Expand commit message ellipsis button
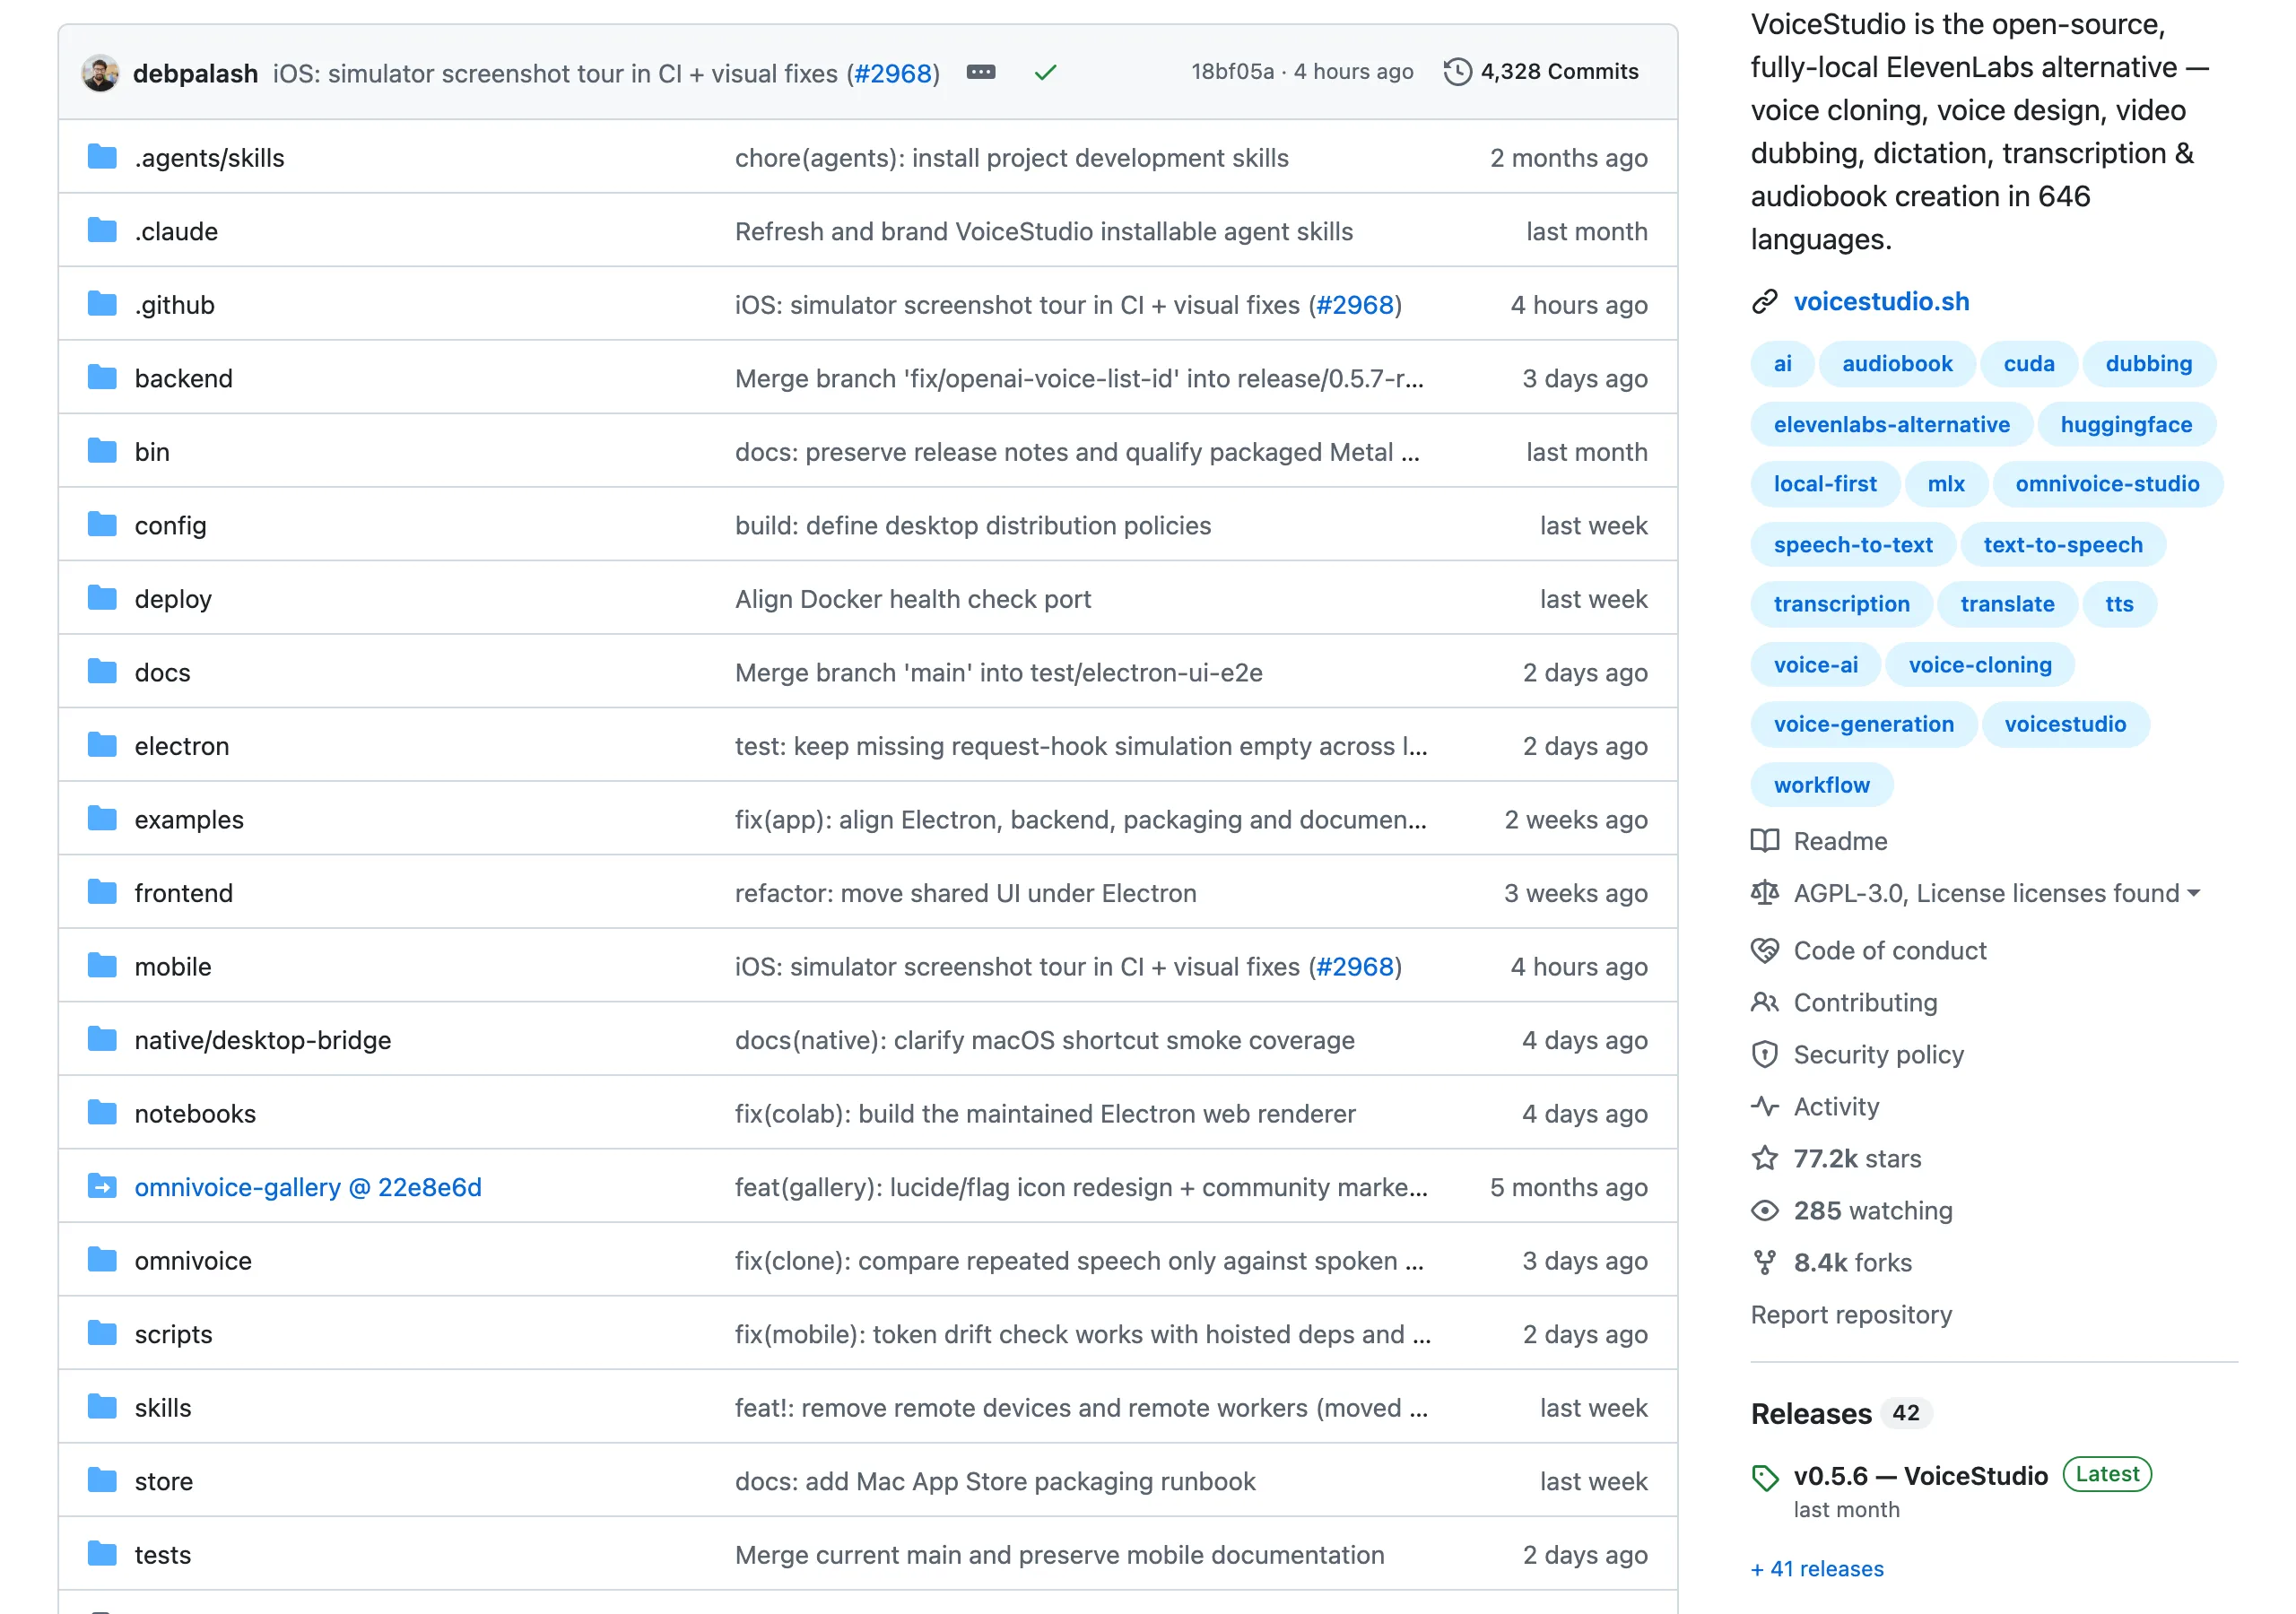The image size is (2296, 1614). pos(981,72)
